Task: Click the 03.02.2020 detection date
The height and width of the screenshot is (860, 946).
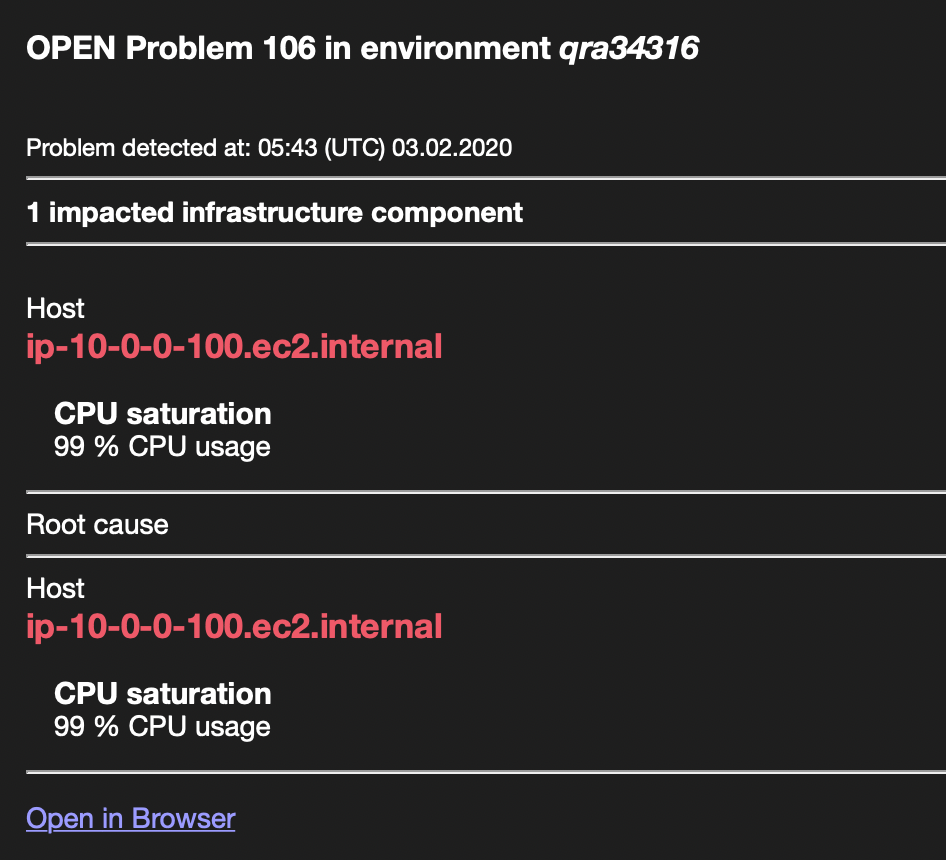Action: [x=452, y=148]
